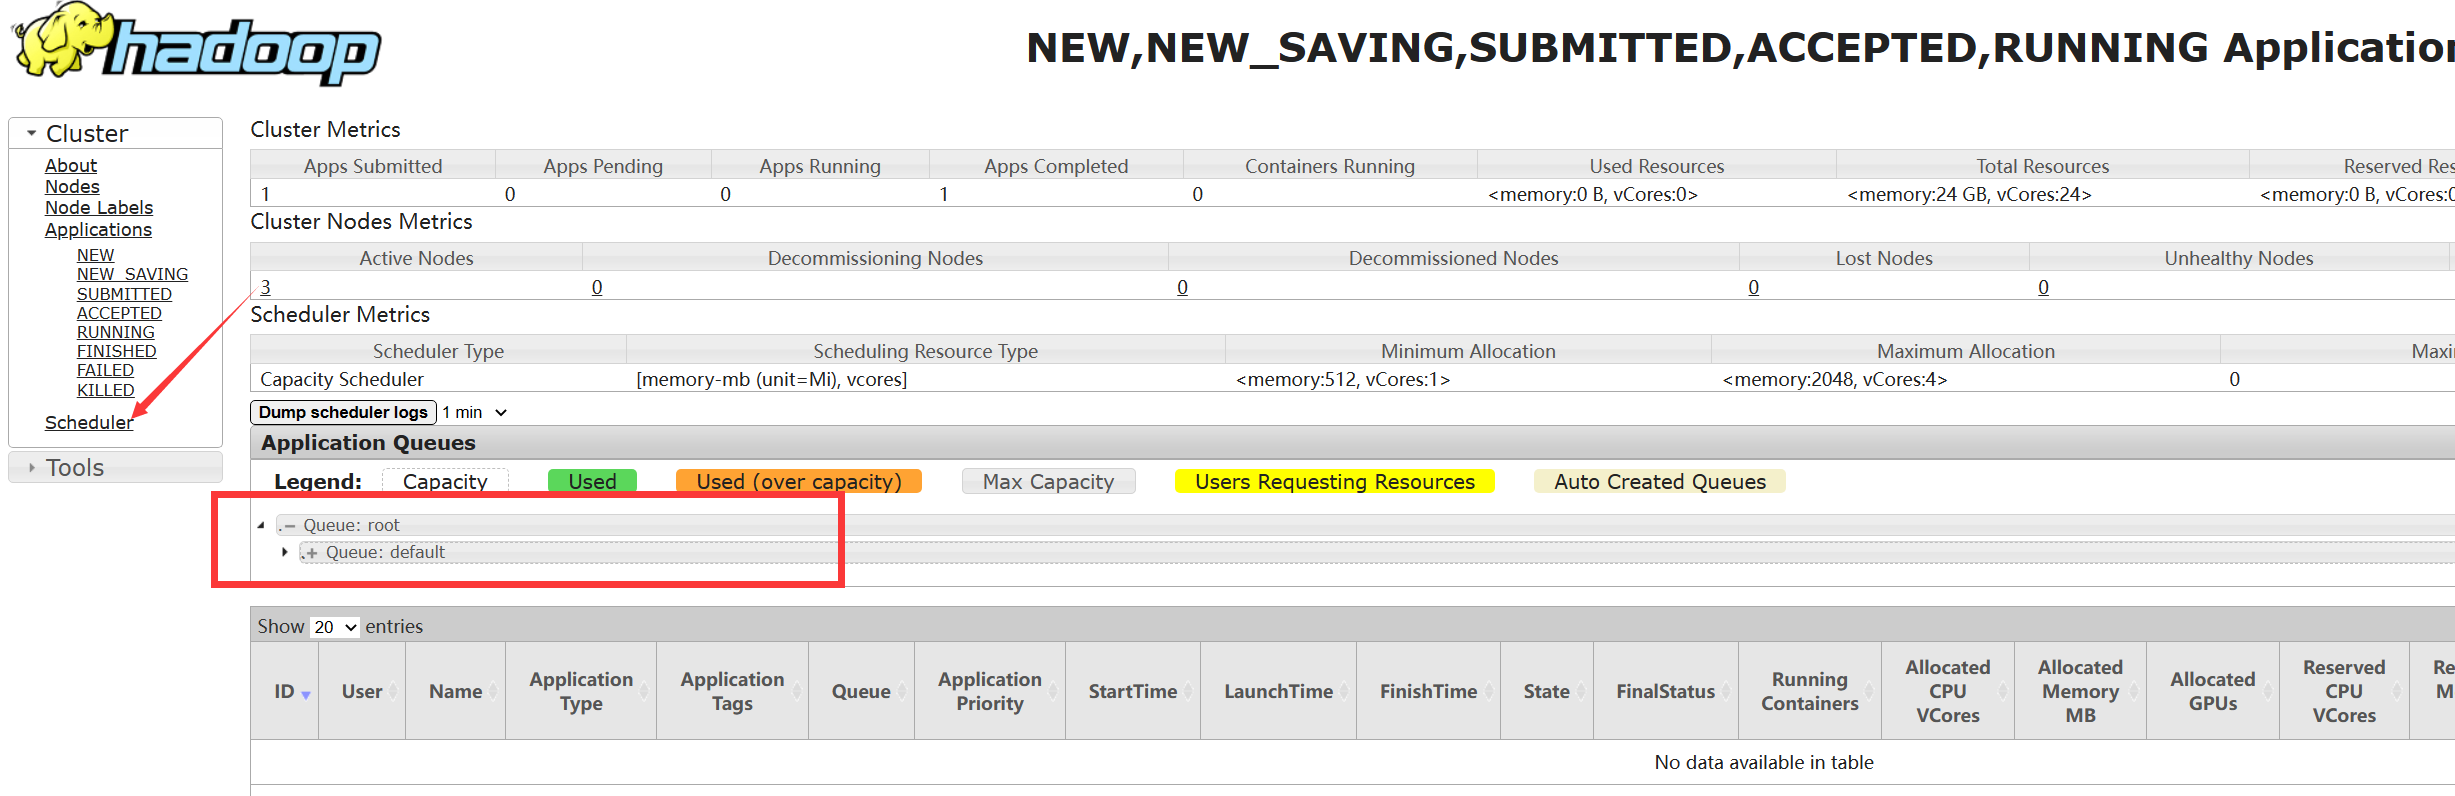Sort table by Application Tags column
The height and width of the screenshot is (796, 2455).
(x=732, y=691)
